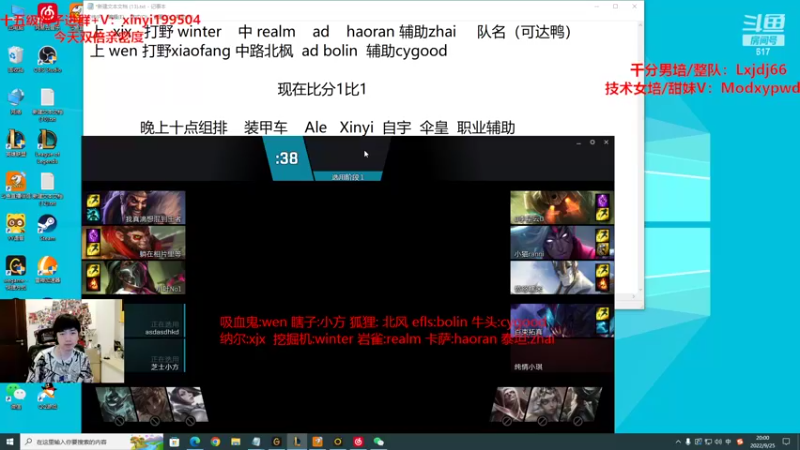Viewport: 800px width, 450px height.
Task: Click the Windows Start button
Action: (x=10, y=441)
